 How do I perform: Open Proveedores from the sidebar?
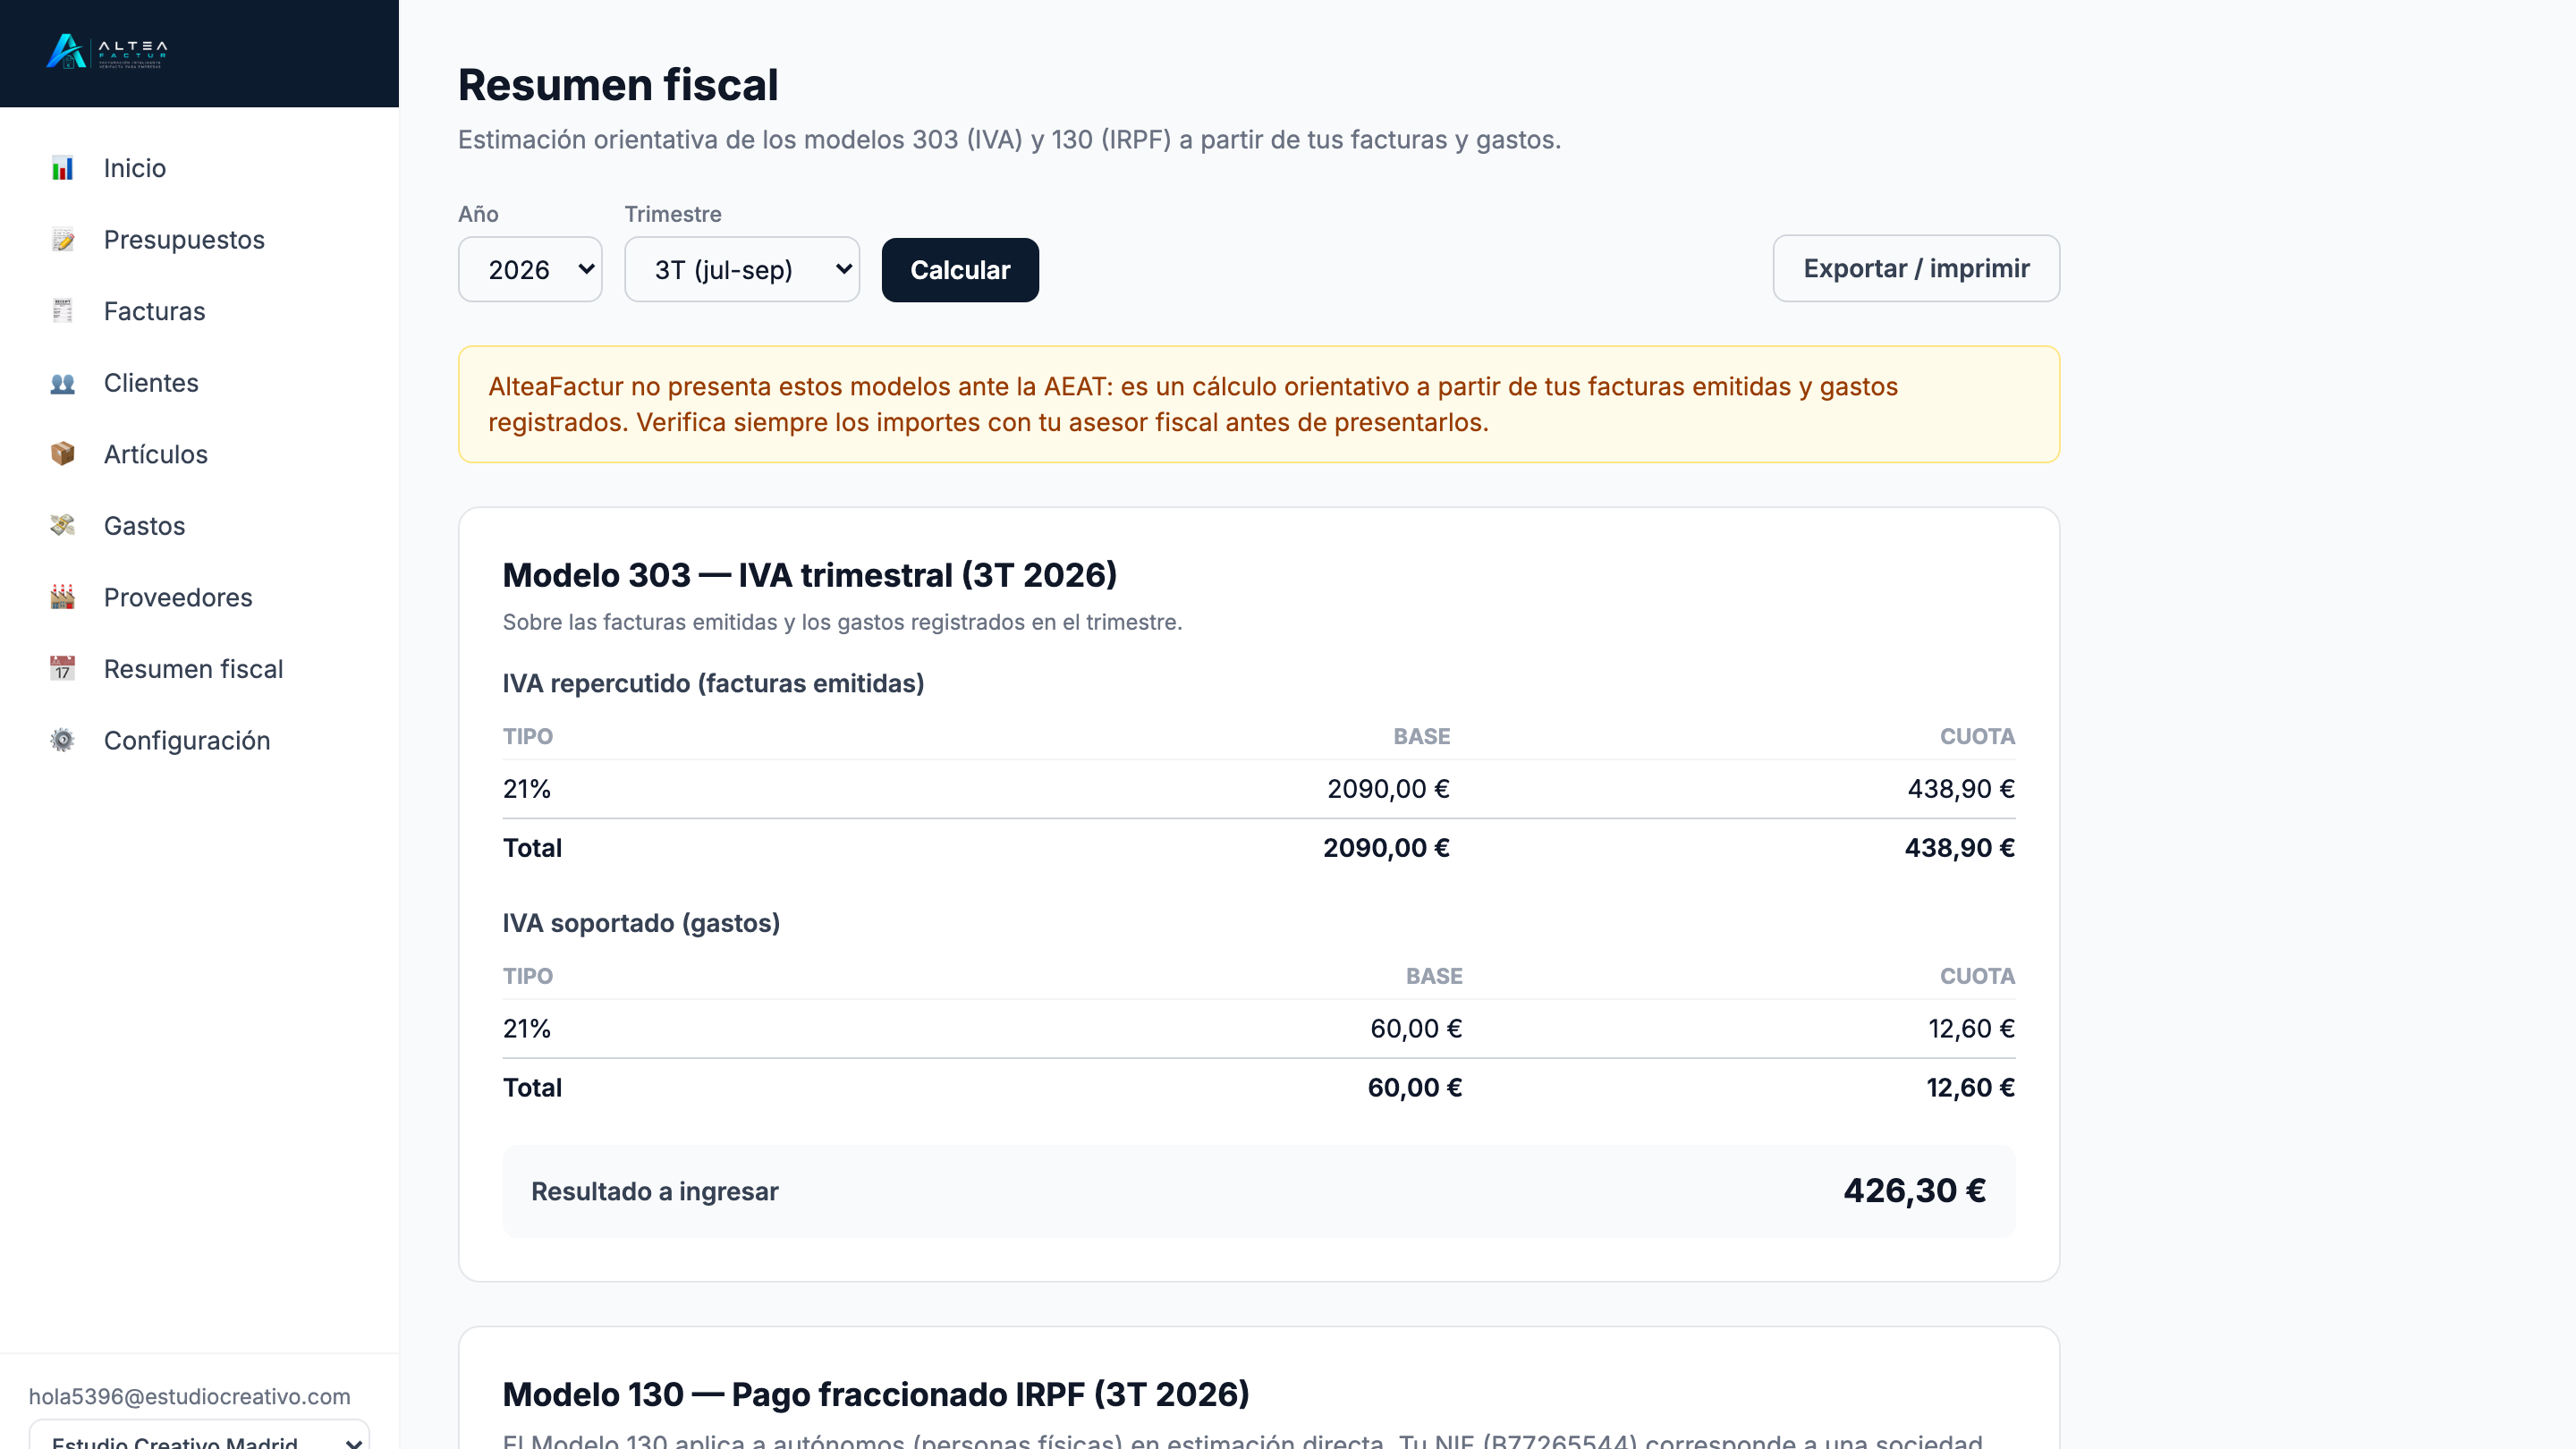tap(178, 597)
